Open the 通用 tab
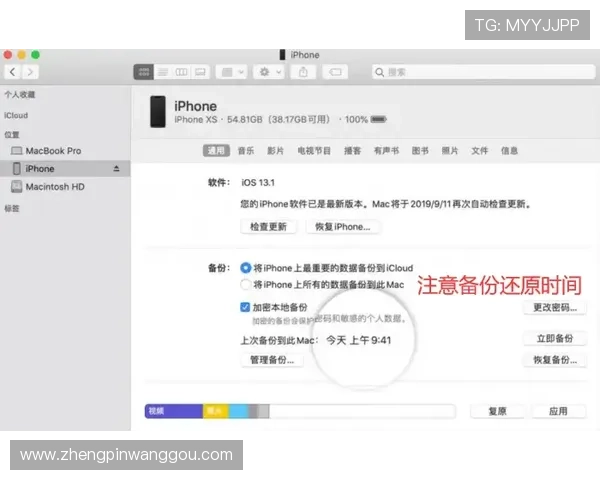The image size is (600, 480). click(x=216, y=151)
